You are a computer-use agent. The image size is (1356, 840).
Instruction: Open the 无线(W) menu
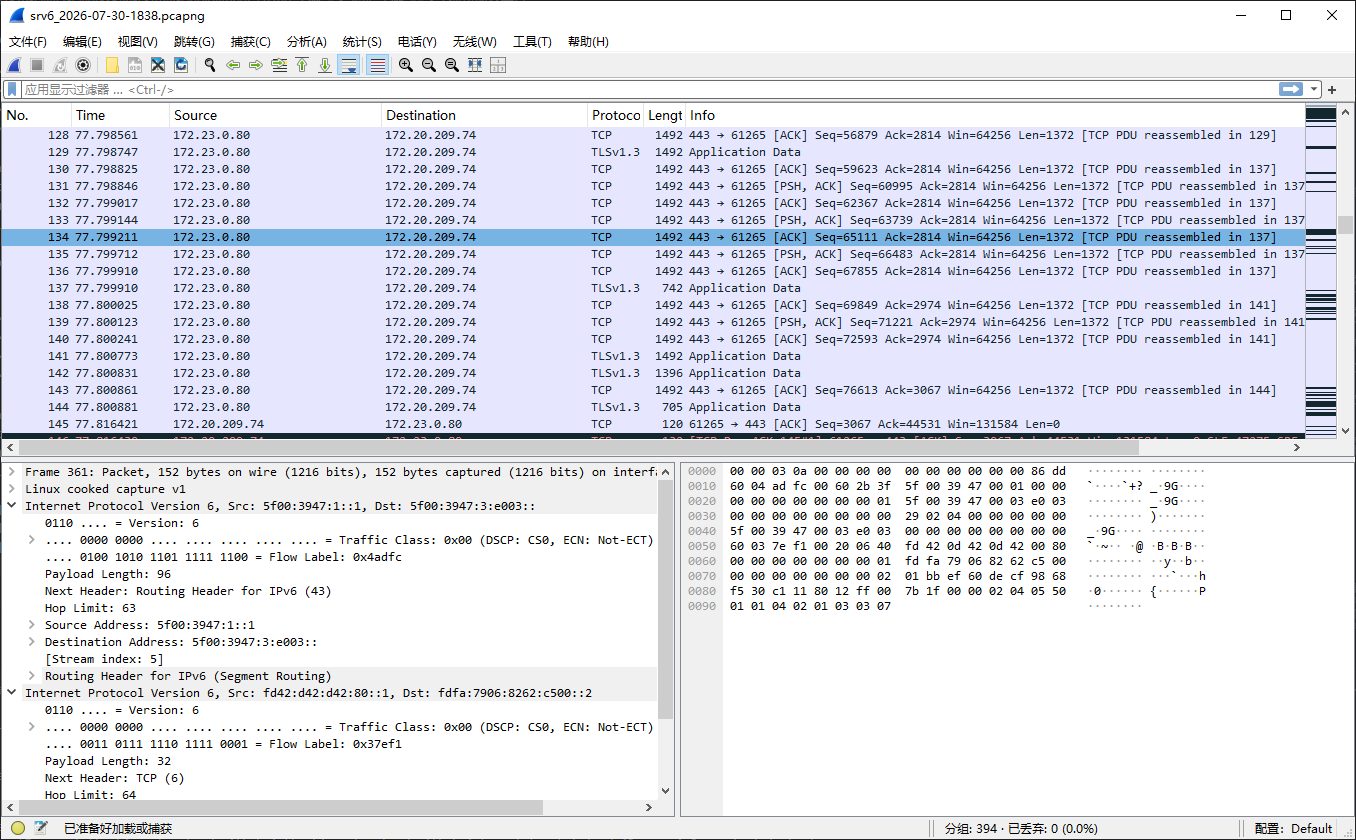tap(475, 42)
